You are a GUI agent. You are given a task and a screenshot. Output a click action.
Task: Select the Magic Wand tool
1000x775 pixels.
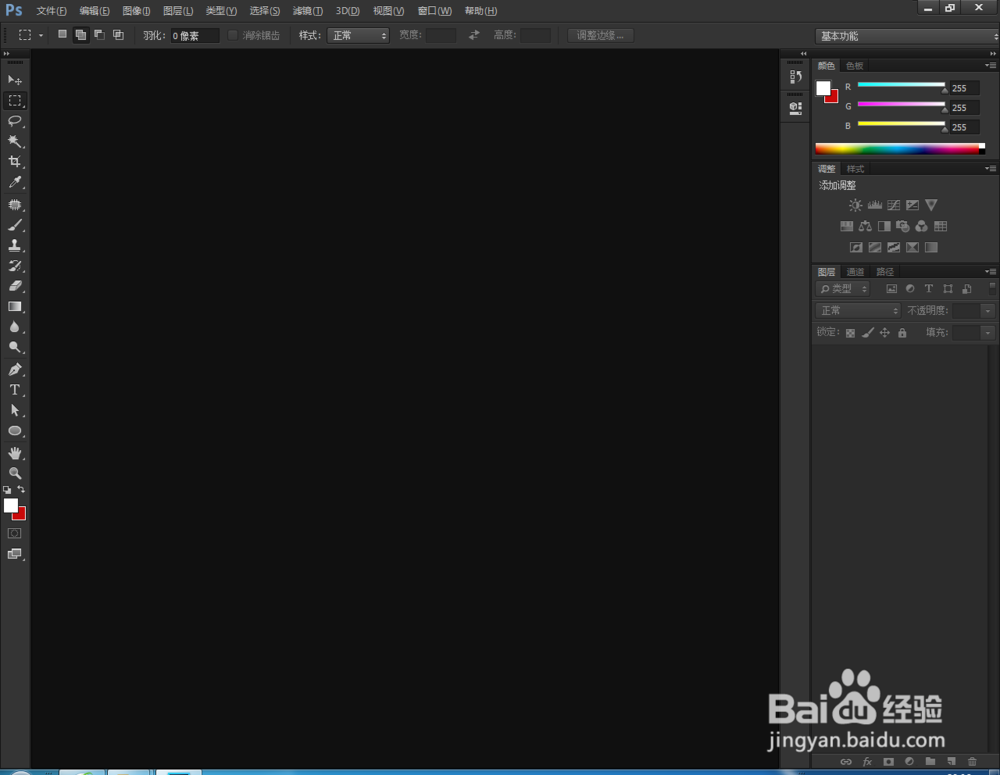pyautogui.click(x=15, y=141)
